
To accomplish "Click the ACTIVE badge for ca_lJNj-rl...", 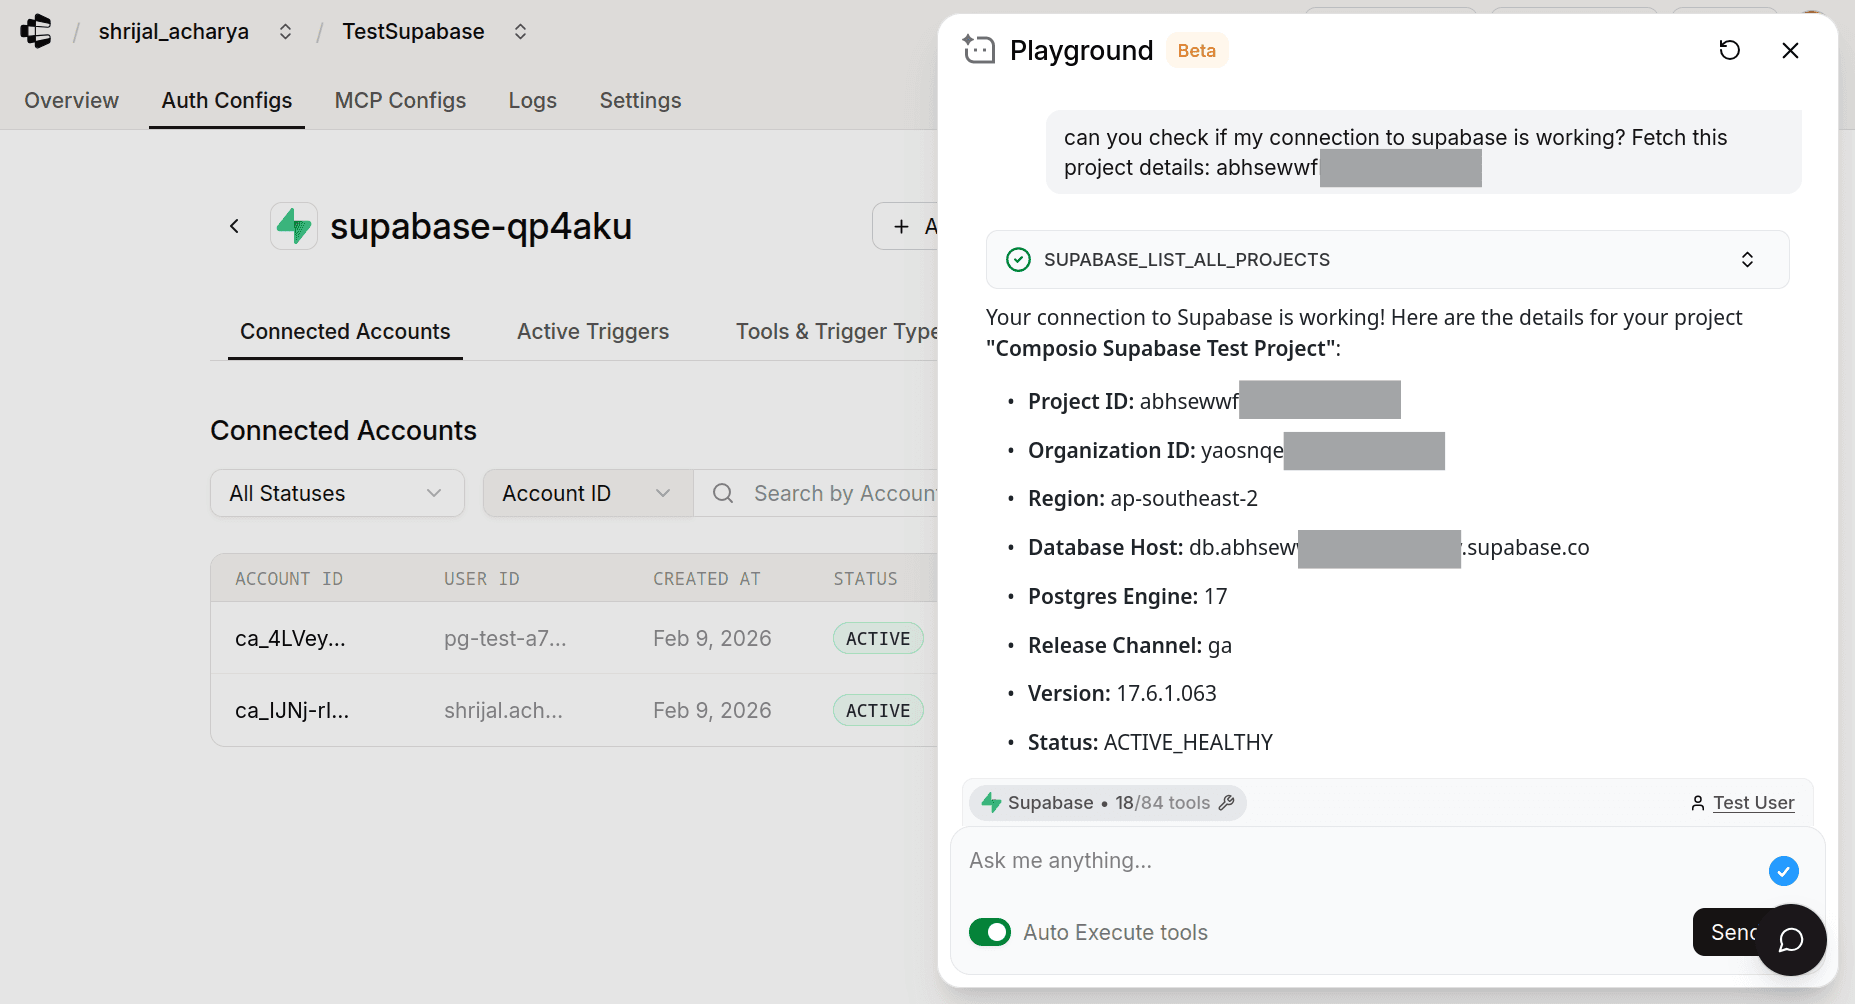I will pyautogui.click(x=878, y=710).
